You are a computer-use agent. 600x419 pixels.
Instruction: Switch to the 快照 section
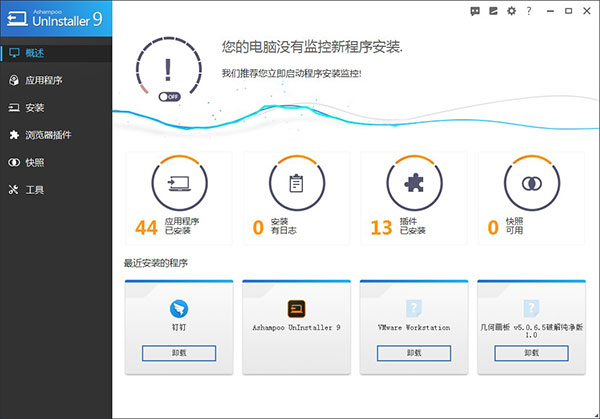click(56, 163)
